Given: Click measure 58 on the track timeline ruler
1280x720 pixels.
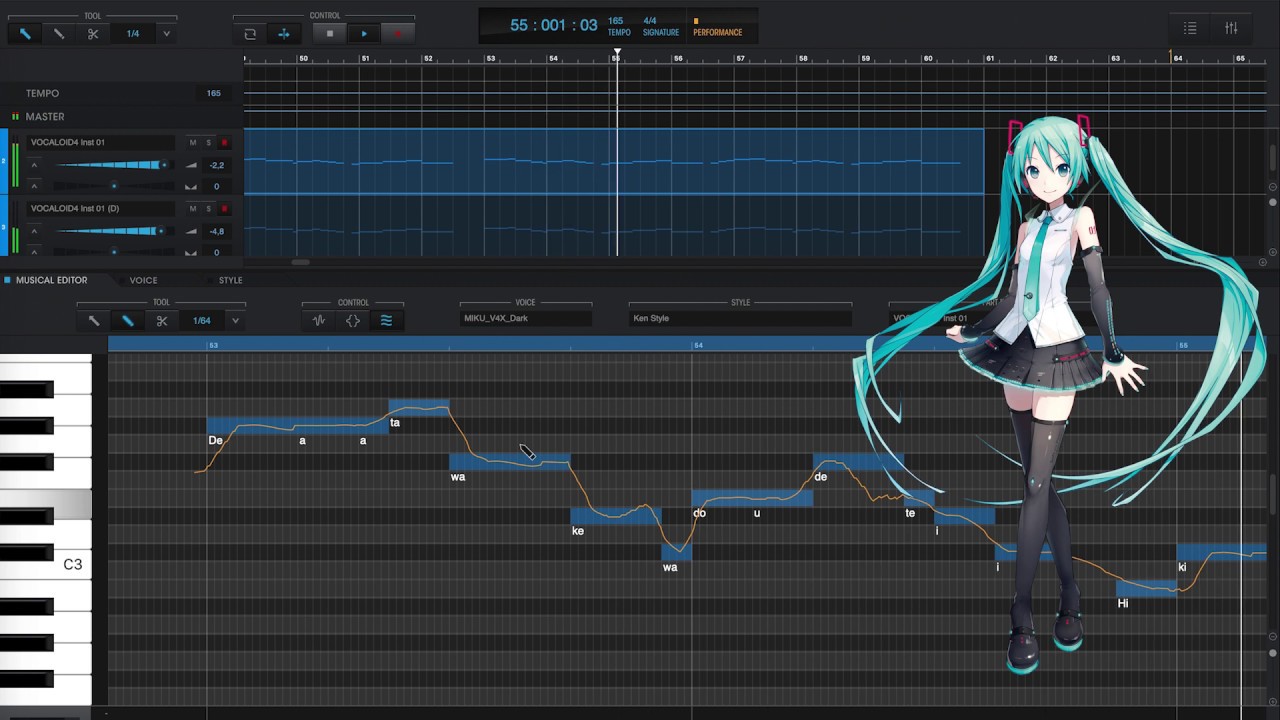Looking at the screenshot, I should tap(803, 59).
